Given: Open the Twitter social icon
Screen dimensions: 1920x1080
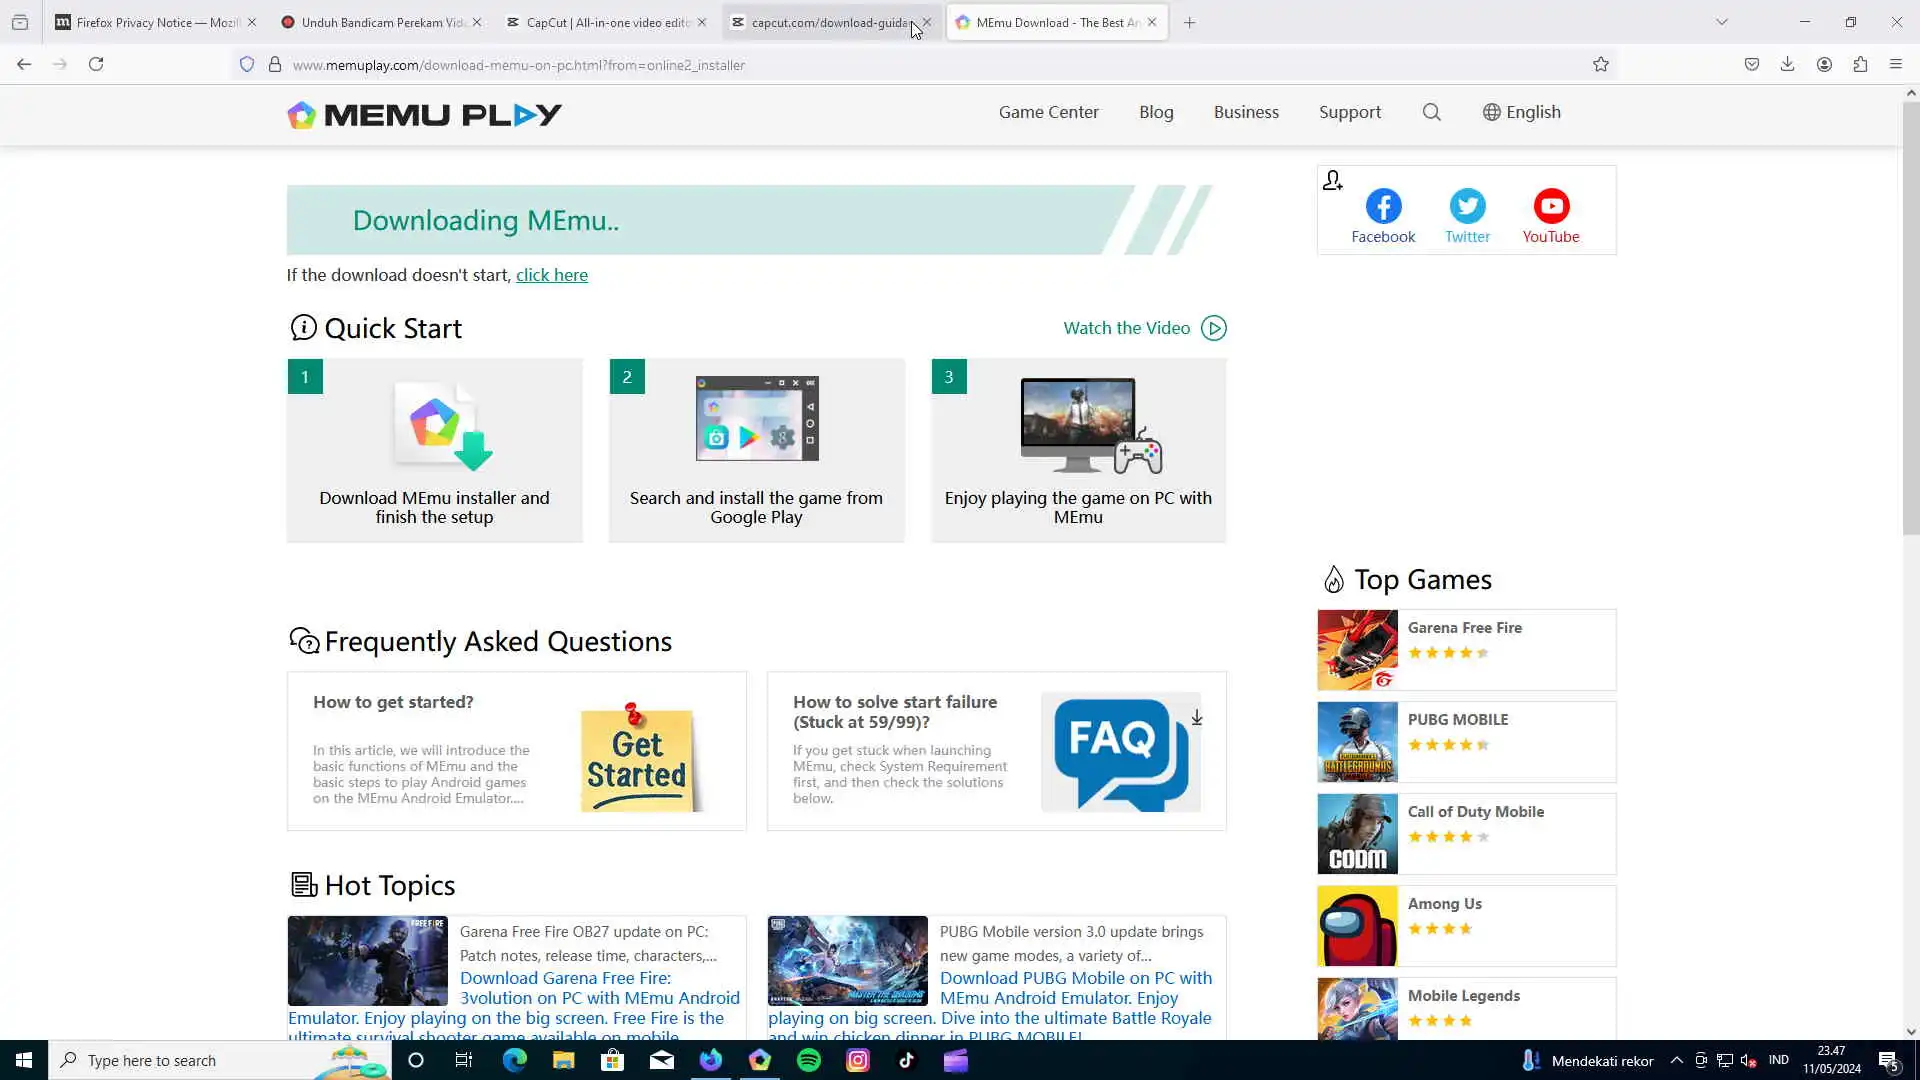Looking at the screenshot, I should [x=1467, y=207].
